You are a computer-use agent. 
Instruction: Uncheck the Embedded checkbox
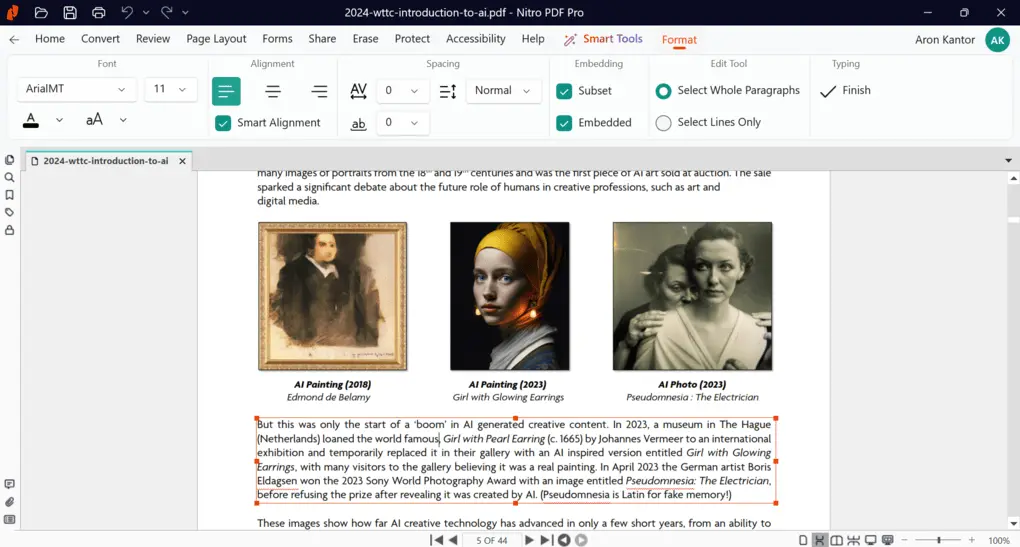coord(564,123)
